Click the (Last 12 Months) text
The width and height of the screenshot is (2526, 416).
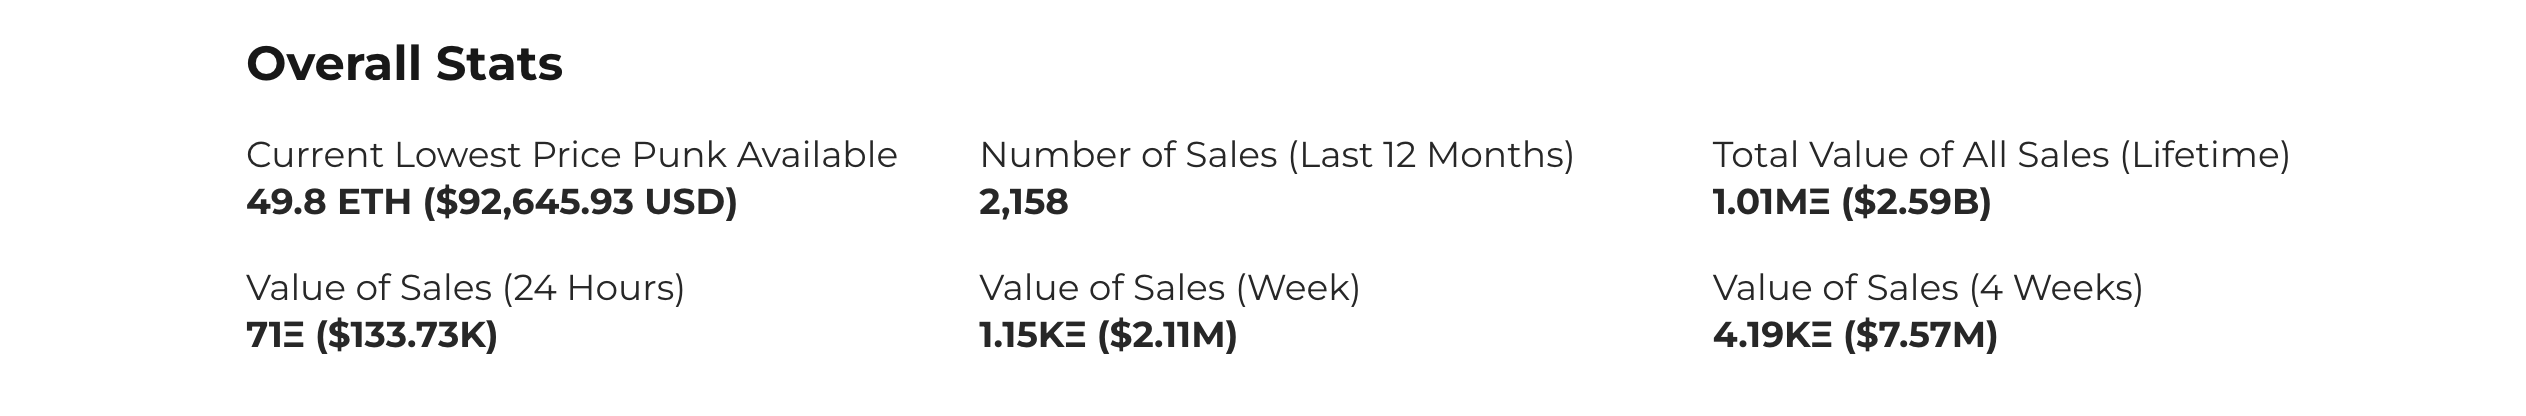pos(1431,155)
